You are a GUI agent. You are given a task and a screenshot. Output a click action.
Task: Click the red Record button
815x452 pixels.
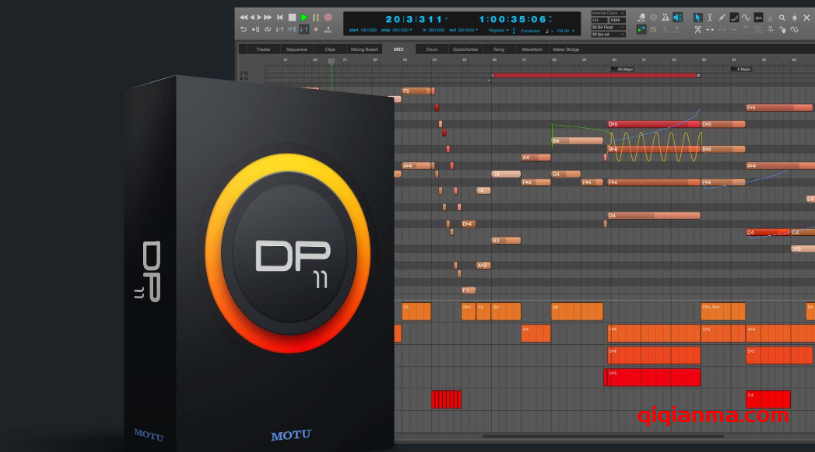pos(328,17)
